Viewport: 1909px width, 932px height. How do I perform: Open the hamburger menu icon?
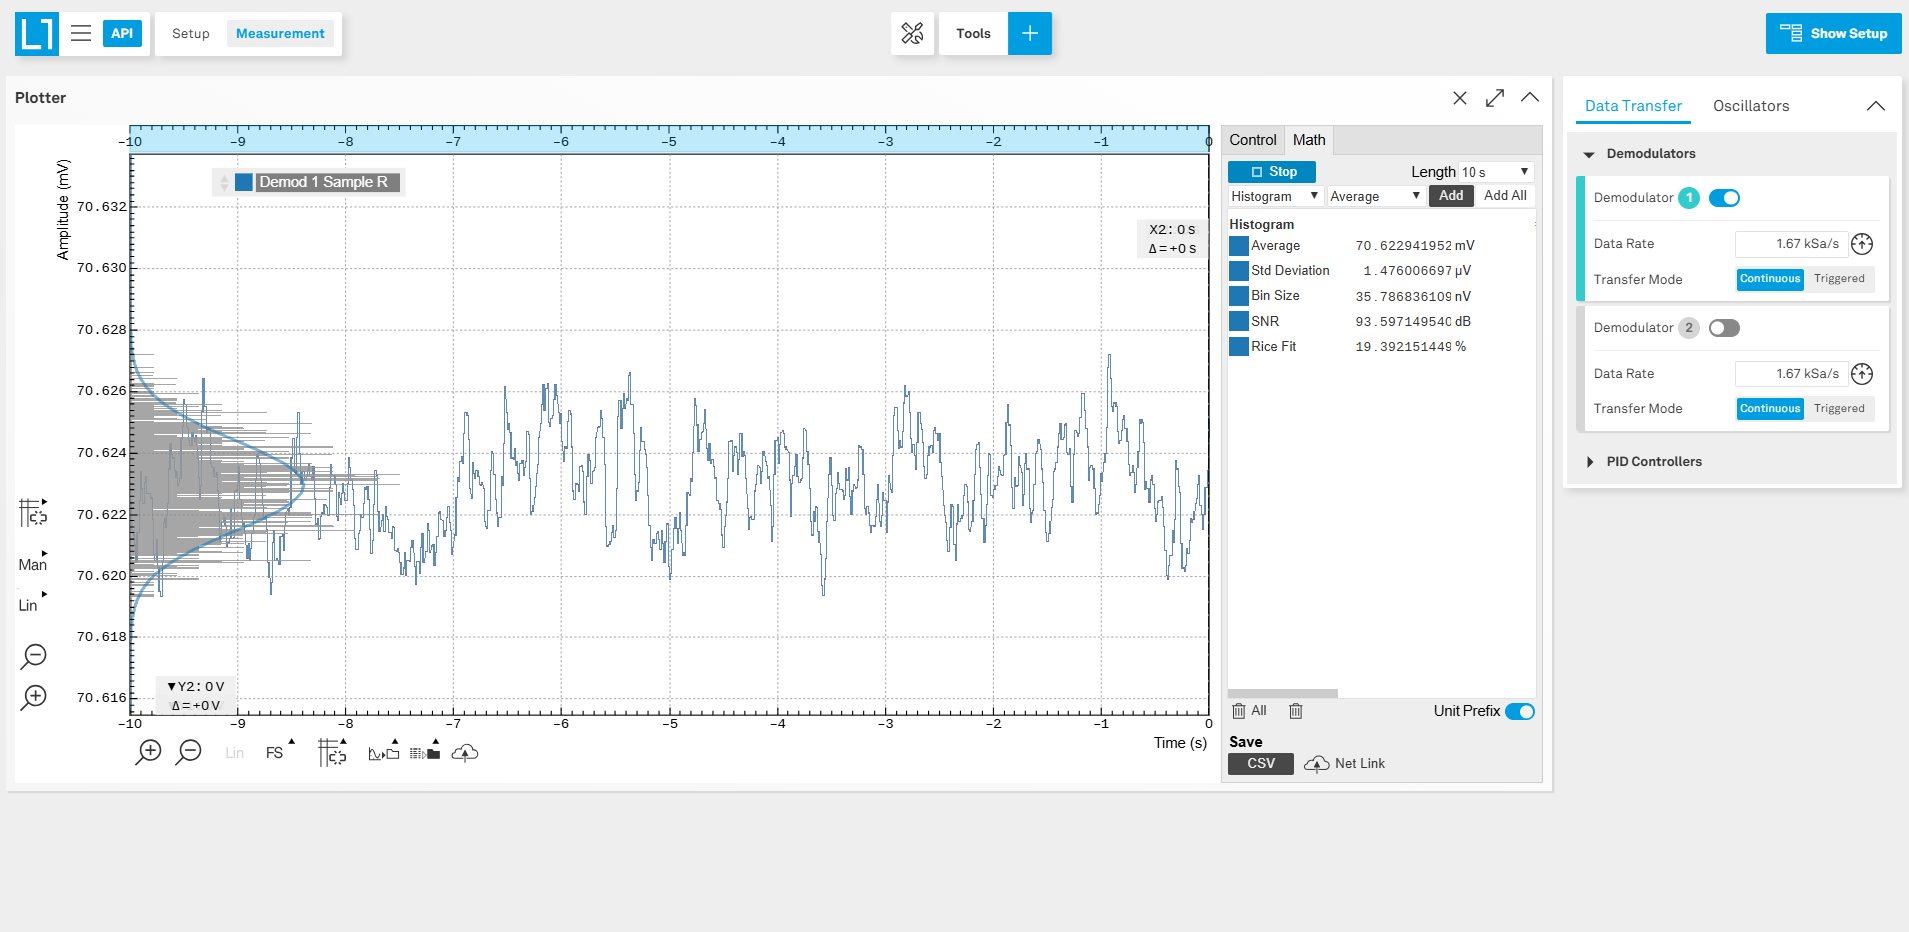pos(81,34)
